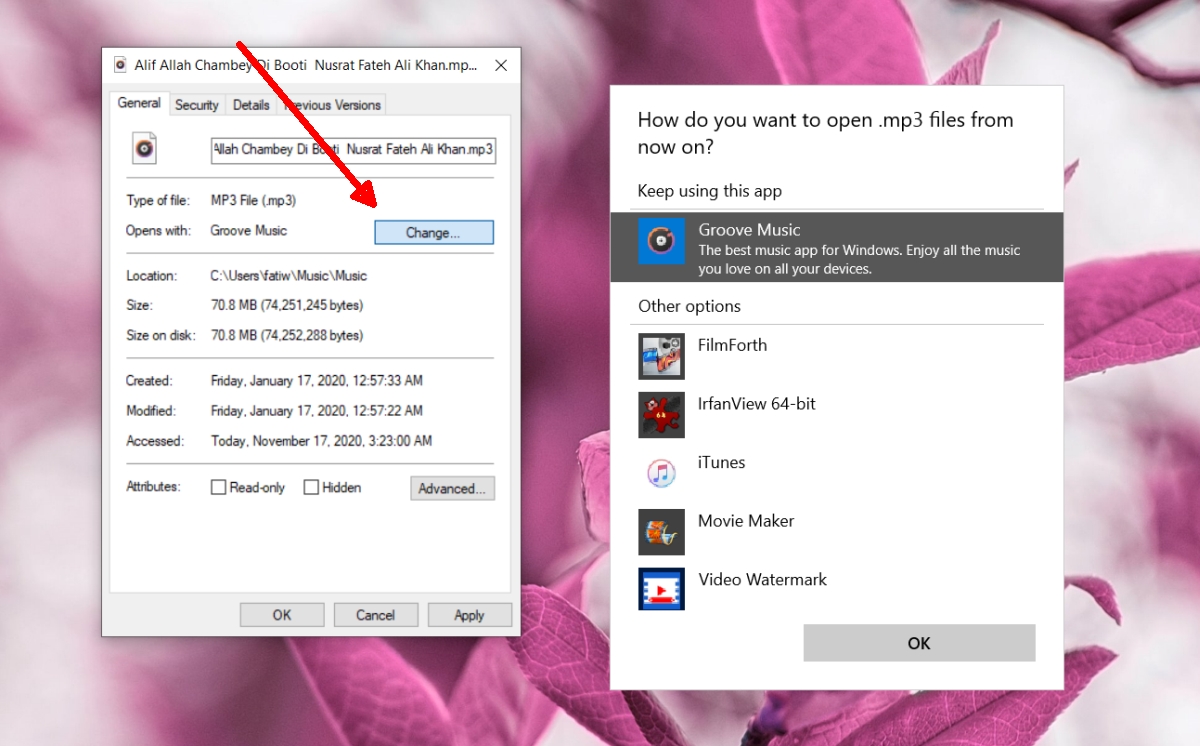This screenshot has width=1200, height=746.
Task: Click the MP3 file type icon
Action: (x=144, y=148)
